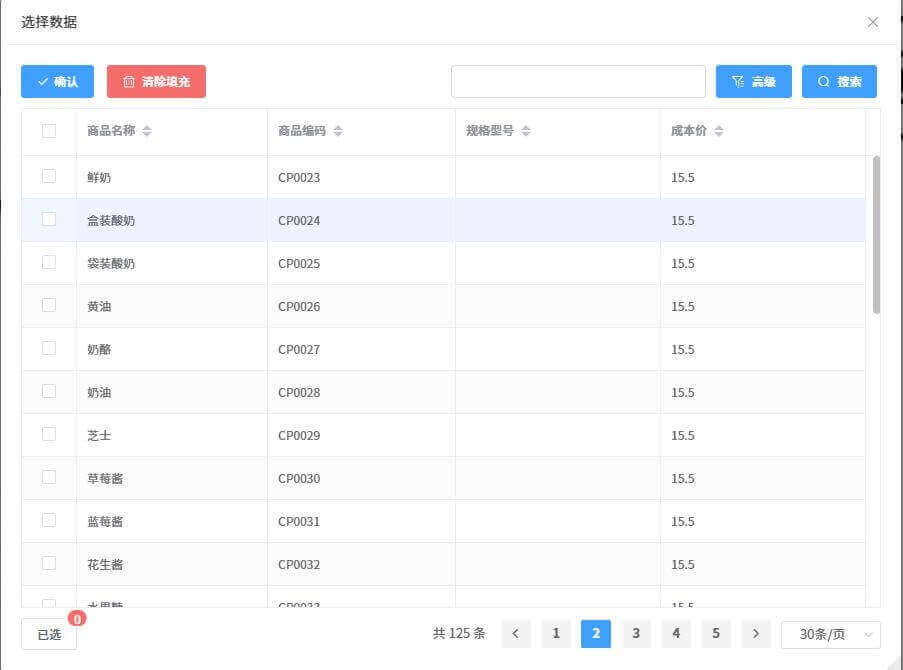Image resolution: width=903 pixels, height=670 pixels.
Task: Click the 确认 confirm button
Action: point(58,82)
